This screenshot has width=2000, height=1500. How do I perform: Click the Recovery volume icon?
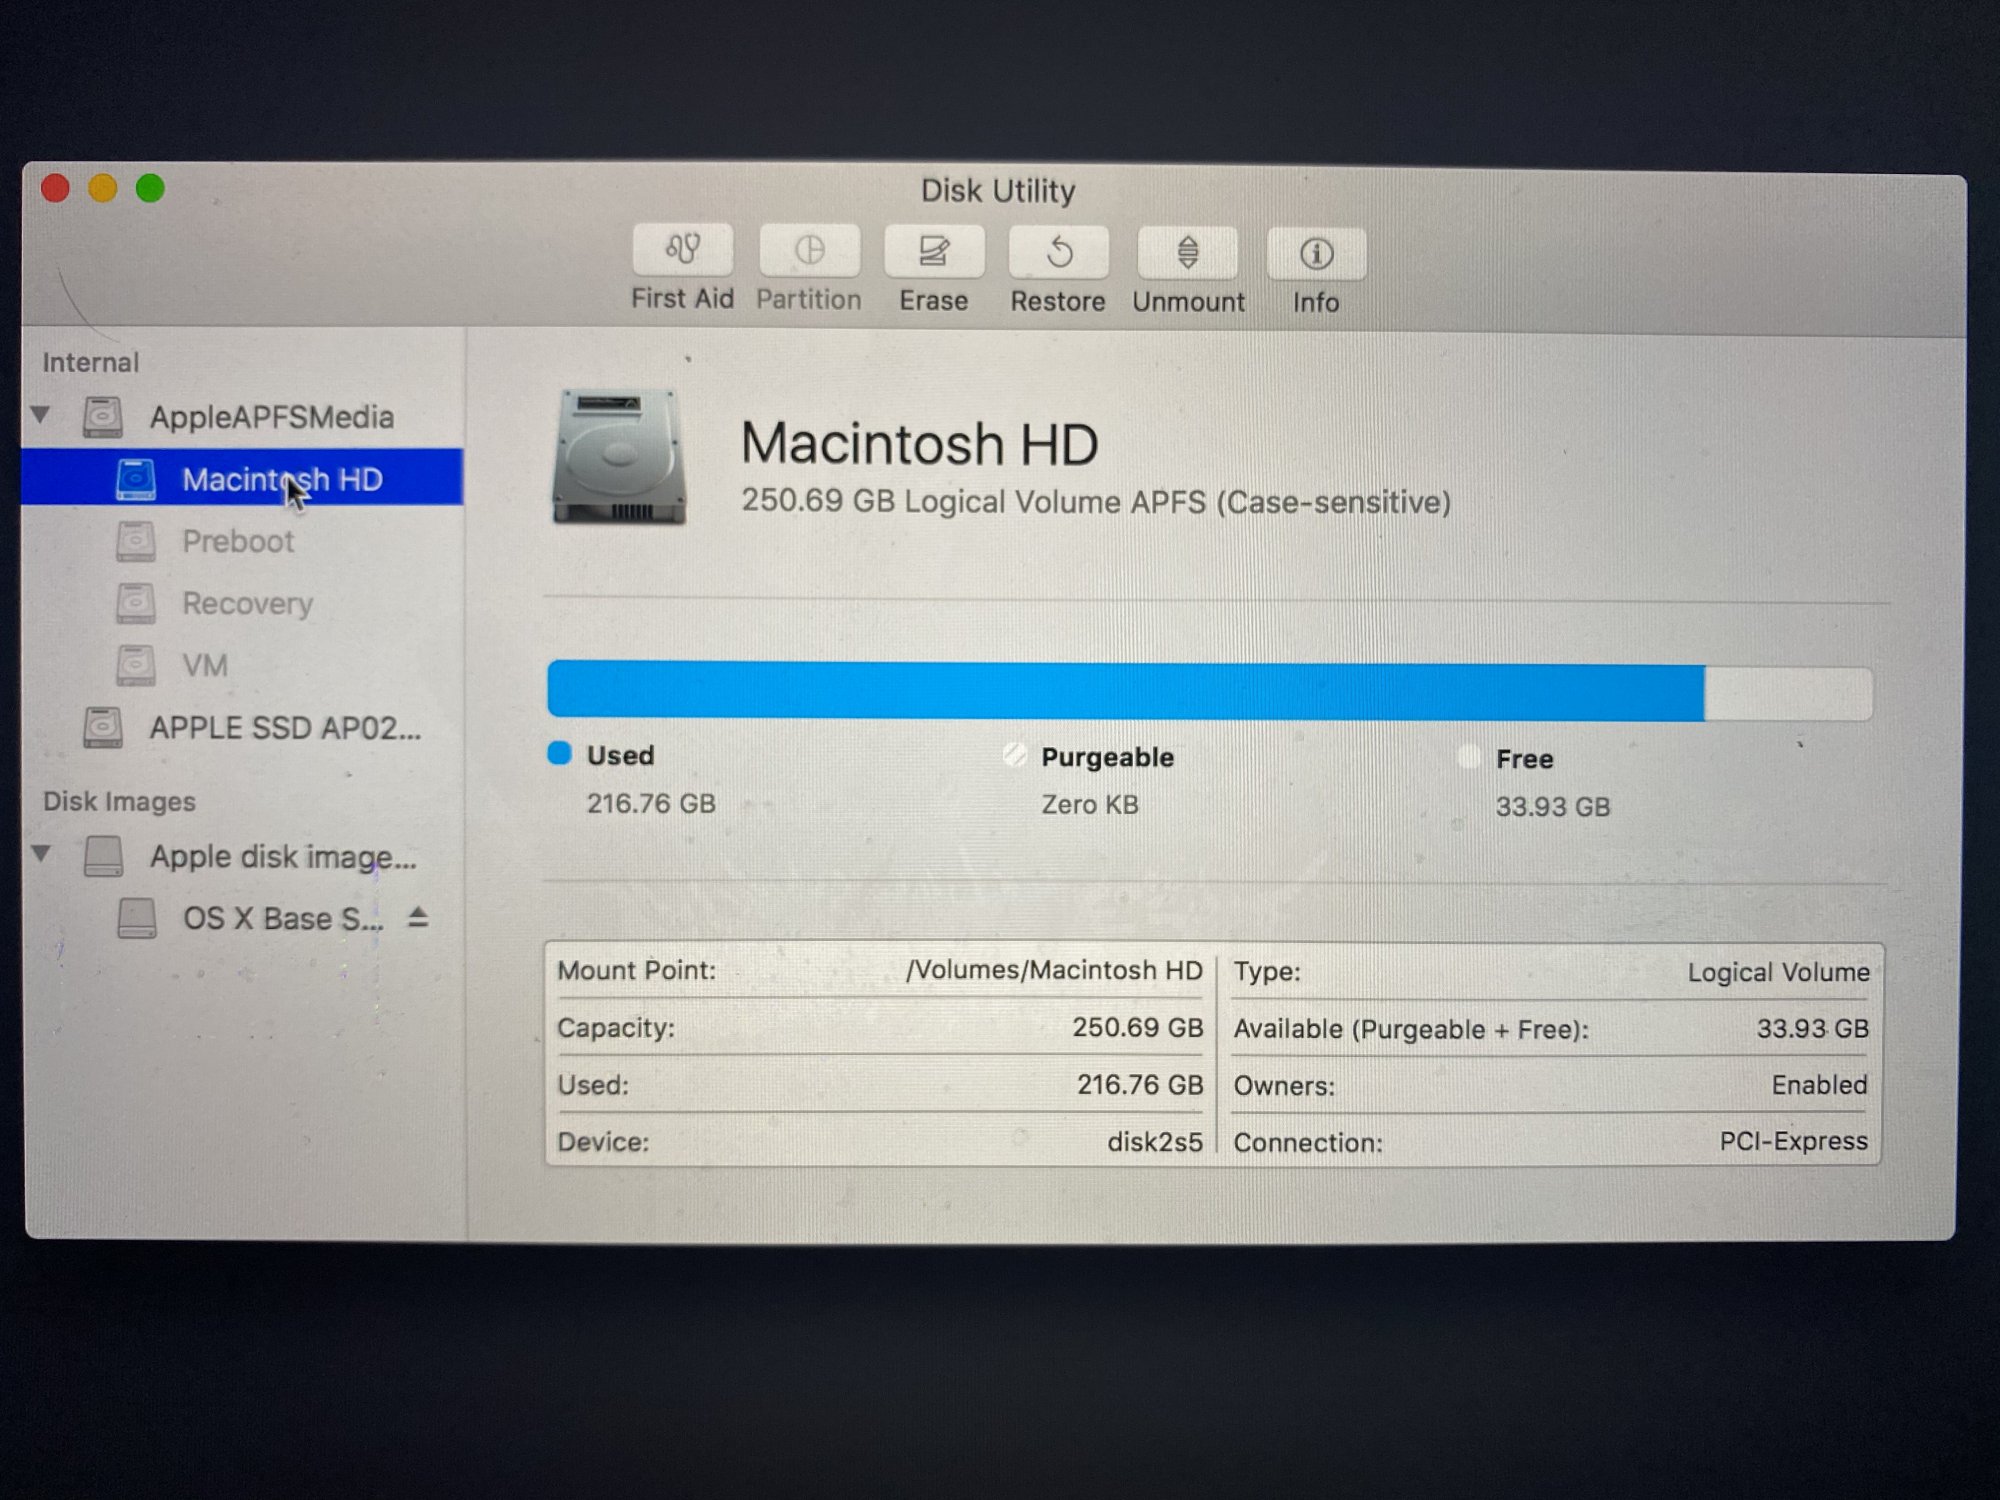(x=136, y=603)
